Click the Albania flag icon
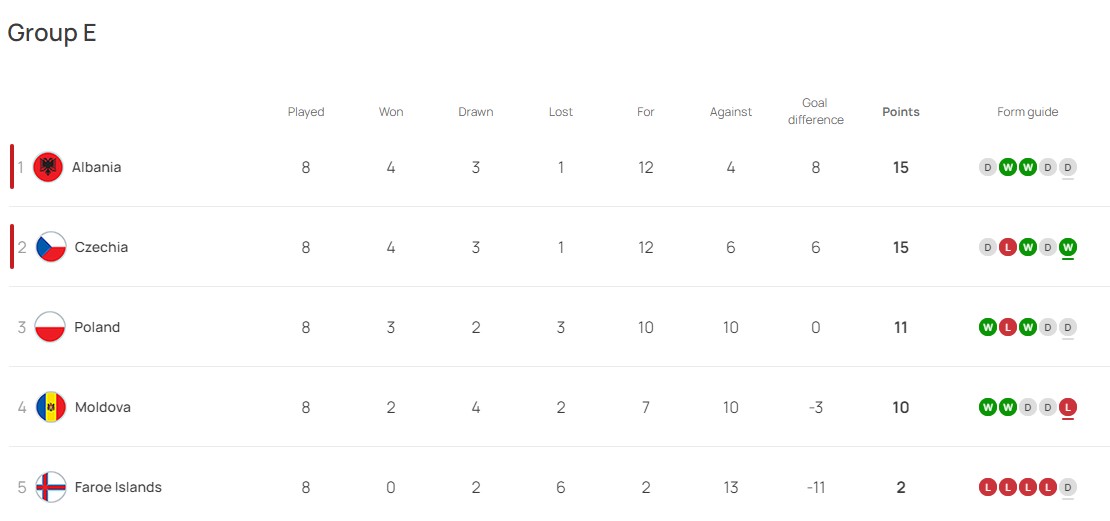Screen dimensions: 1110x521 coord(48,167)
